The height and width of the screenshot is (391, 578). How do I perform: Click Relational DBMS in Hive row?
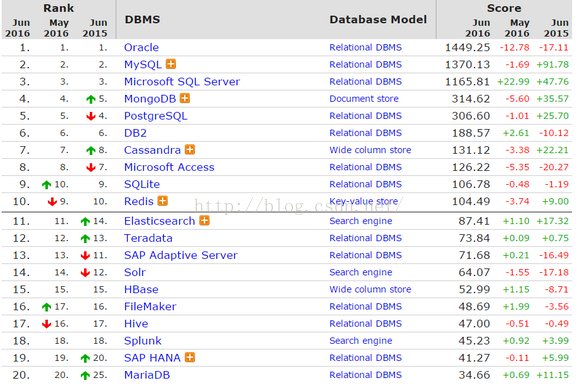pyautogui.click(x=365, y=324)
